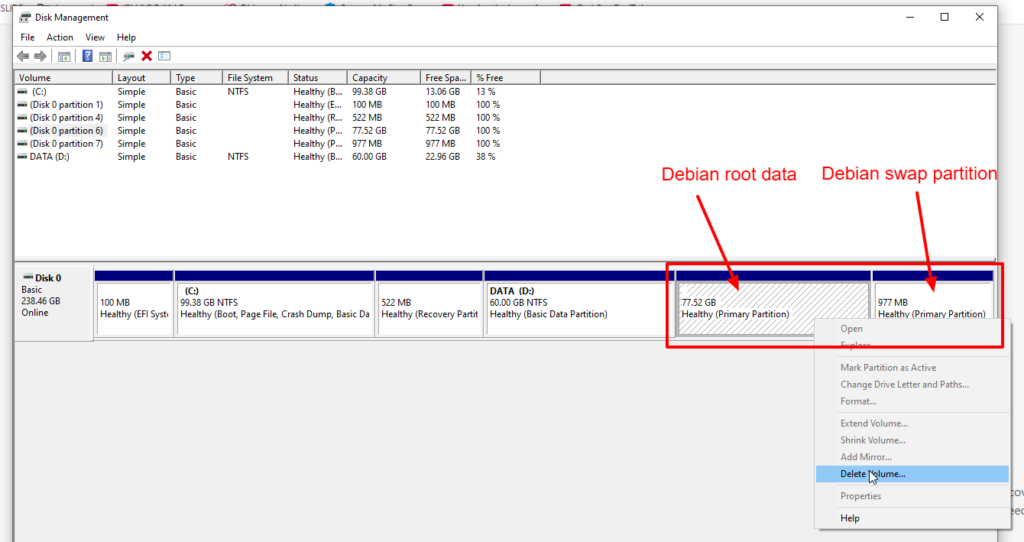Toggle Show/Hide Action Pane toolbar icon
This screenshot has height=542, width=1024.
[x=105, y=56]
